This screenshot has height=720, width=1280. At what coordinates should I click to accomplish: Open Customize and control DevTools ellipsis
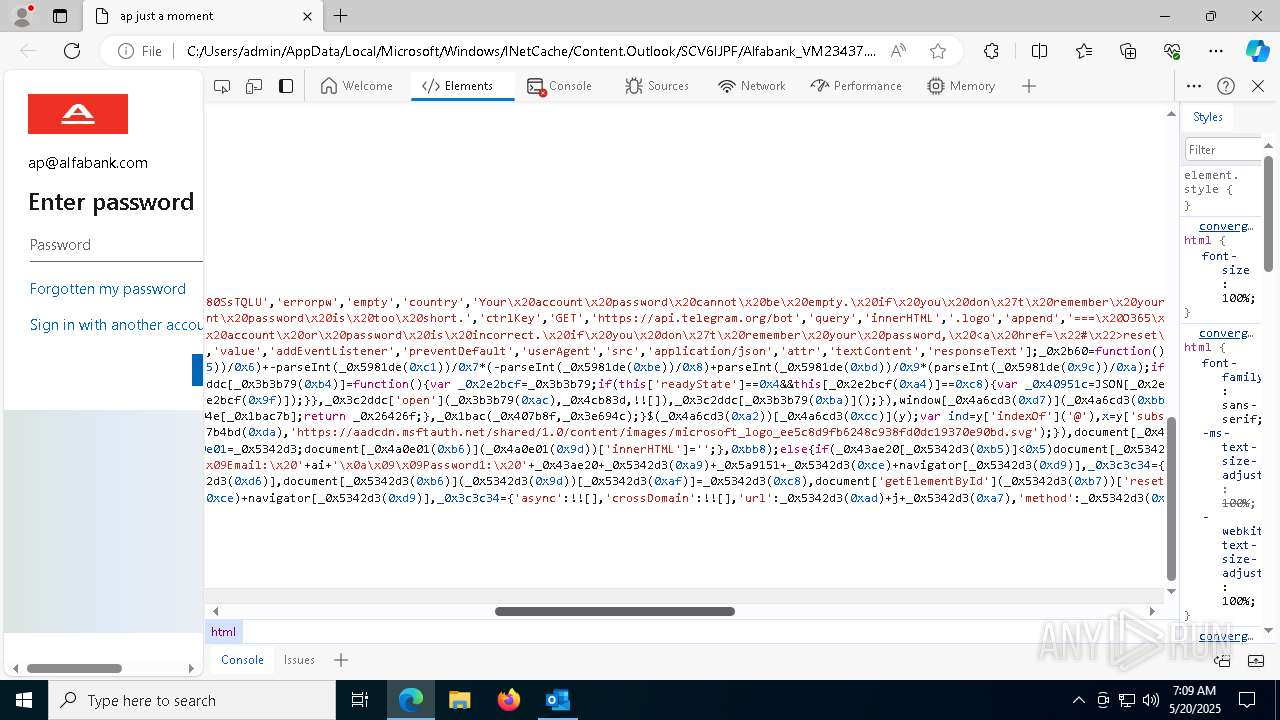pyautogui.click(x=1194, y=86)
